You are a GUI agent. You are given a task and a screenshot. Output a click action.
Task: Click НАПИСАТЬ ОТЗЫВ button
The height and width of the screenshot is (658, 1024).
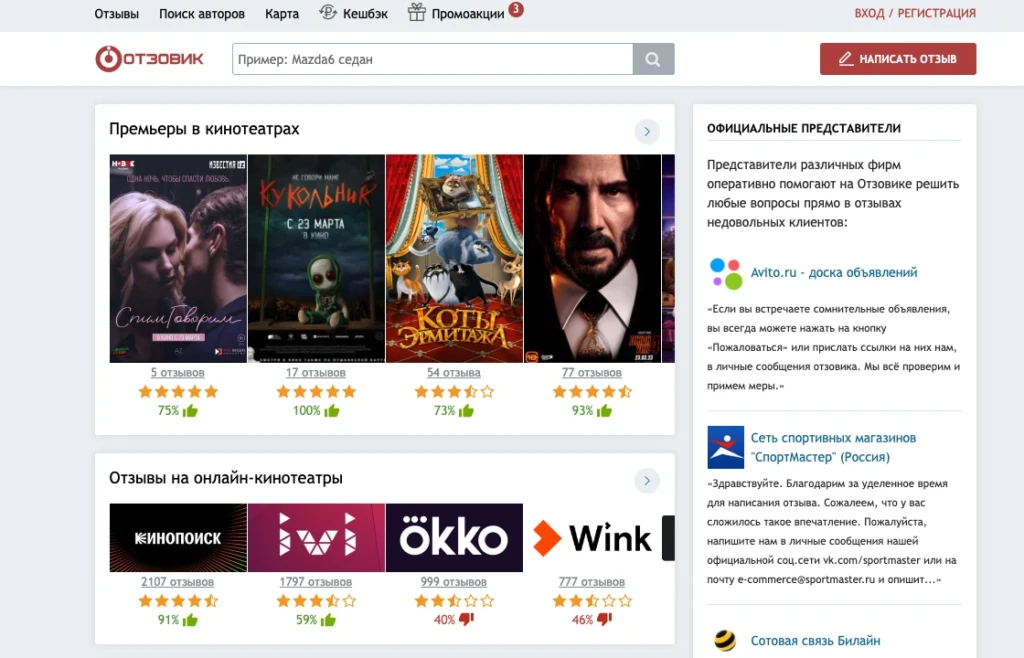click(x=898, y=59)
